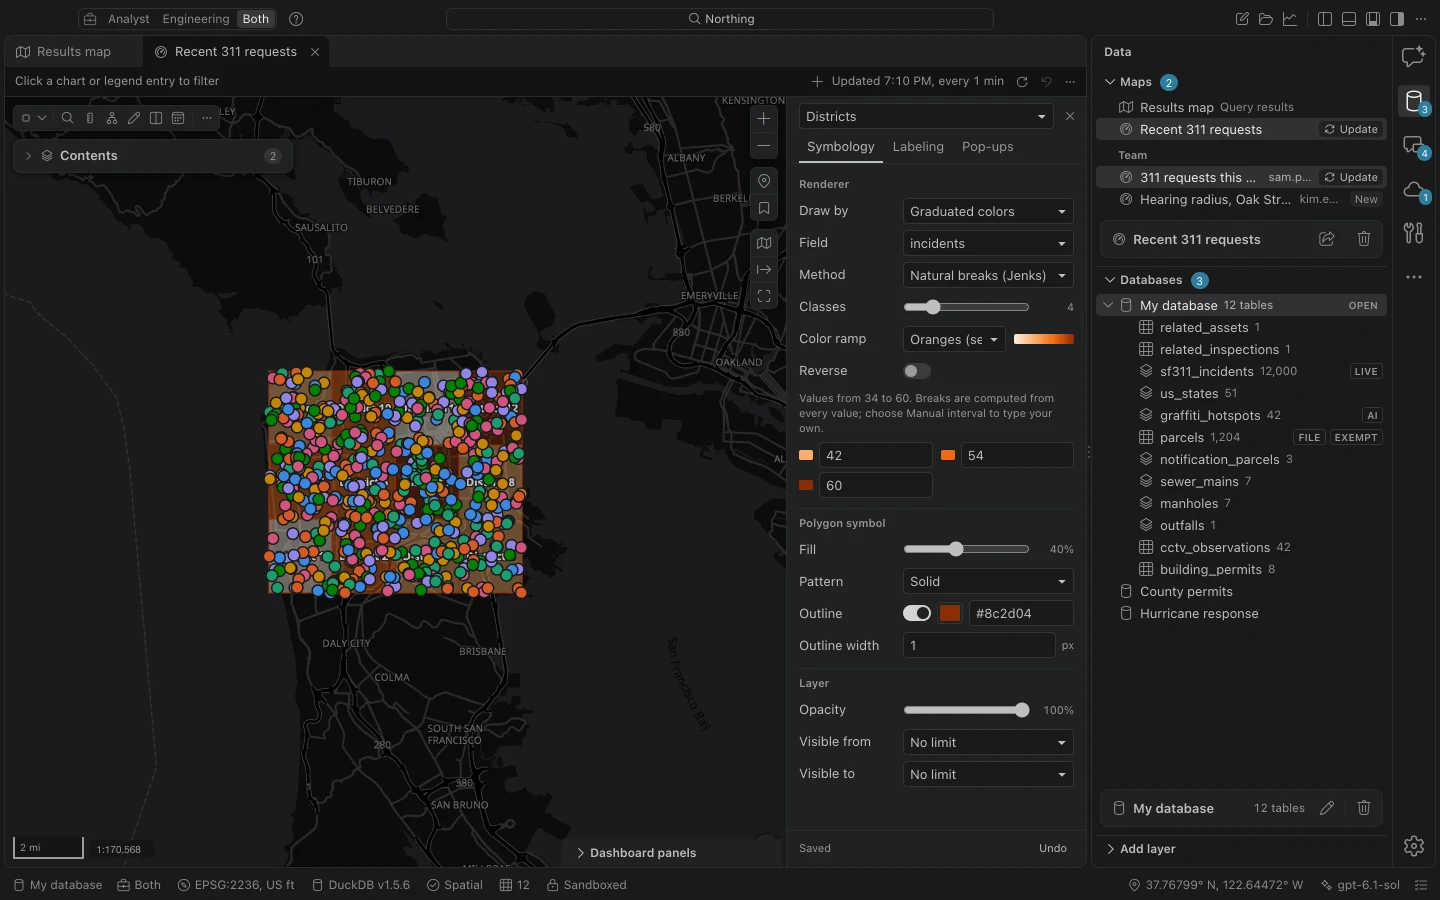
Task: Open the comments panel with badge 4
Action: tap(1414, 146)
